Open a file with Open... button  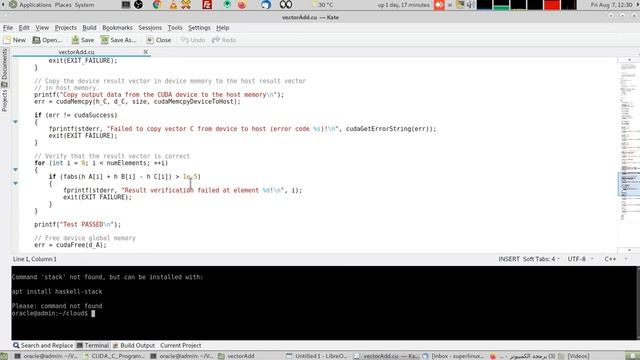pos(47,40)
